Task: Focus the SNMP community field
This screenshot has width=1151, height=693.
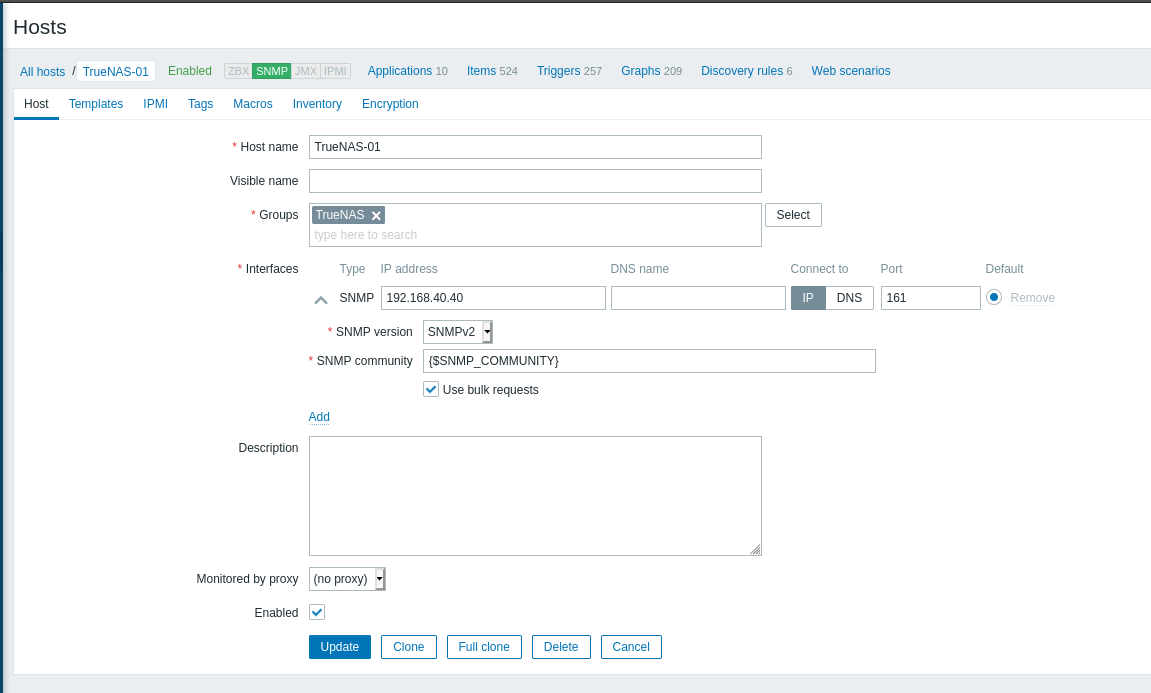Action: (649, 360)
